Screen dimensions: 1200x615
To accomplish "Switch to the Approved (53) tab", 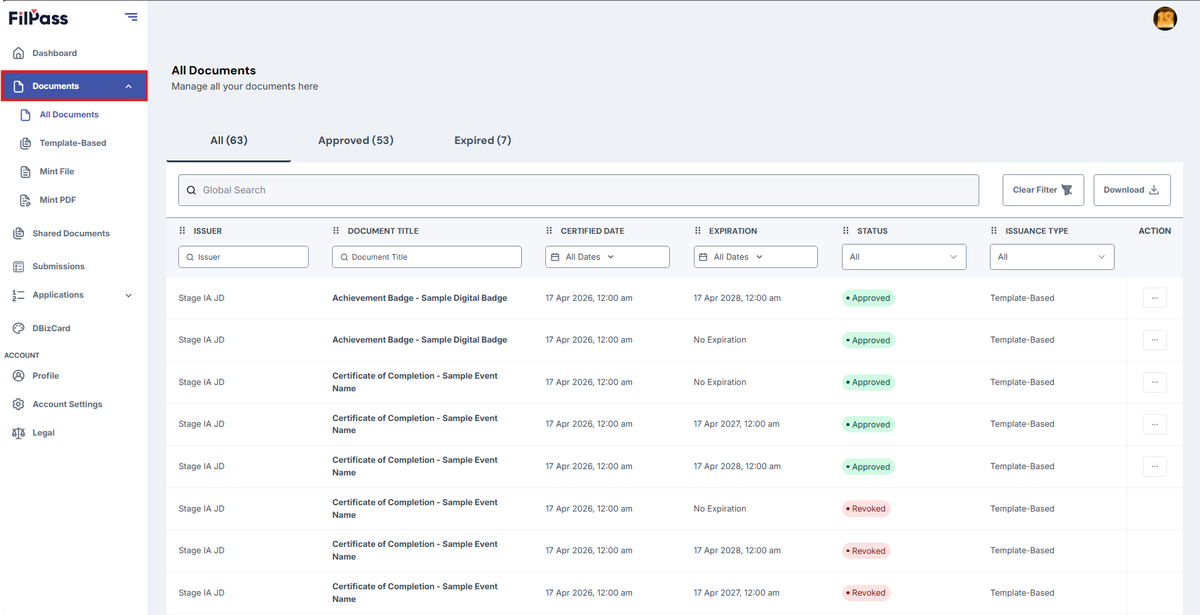I will click(356, 141).
